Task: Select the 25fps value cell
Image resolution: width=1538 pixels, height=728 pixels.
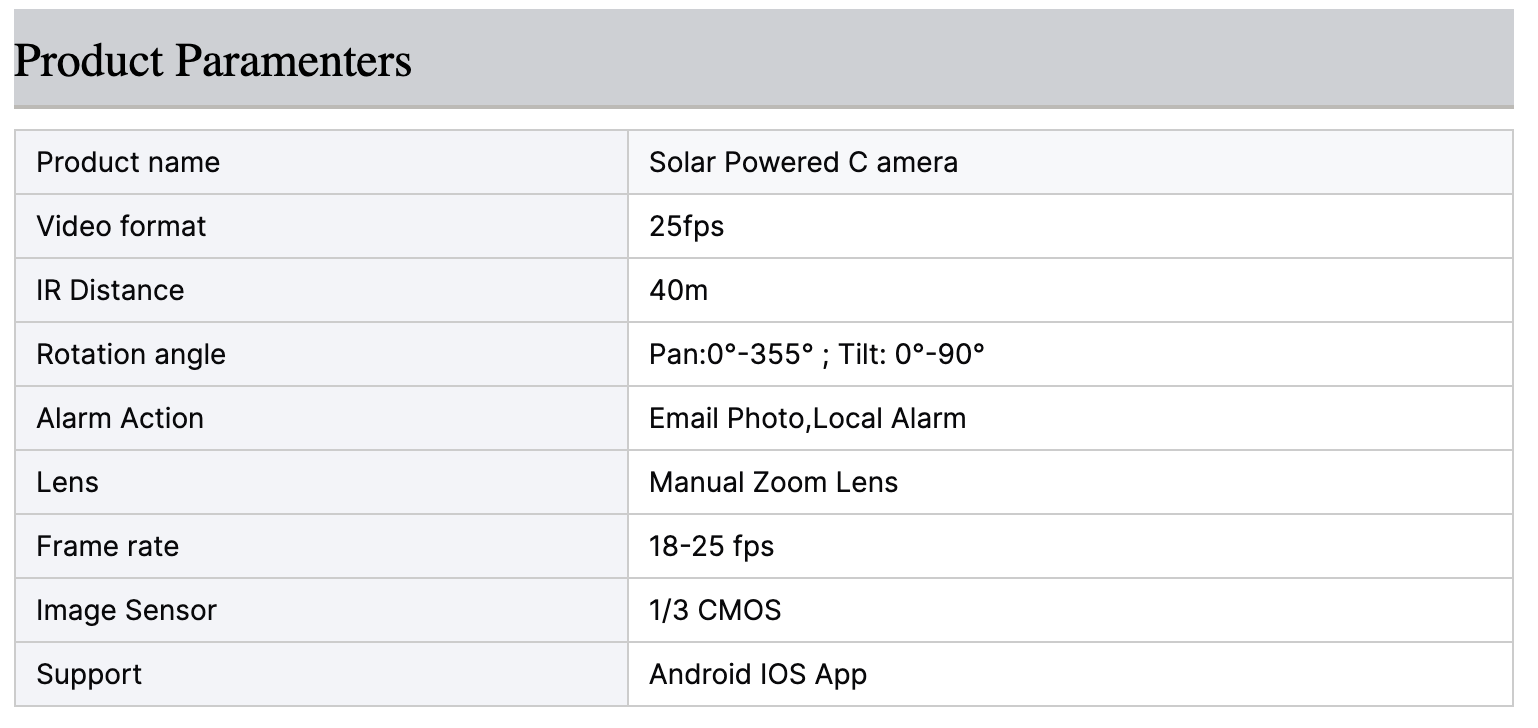Action: coord(686,226)
